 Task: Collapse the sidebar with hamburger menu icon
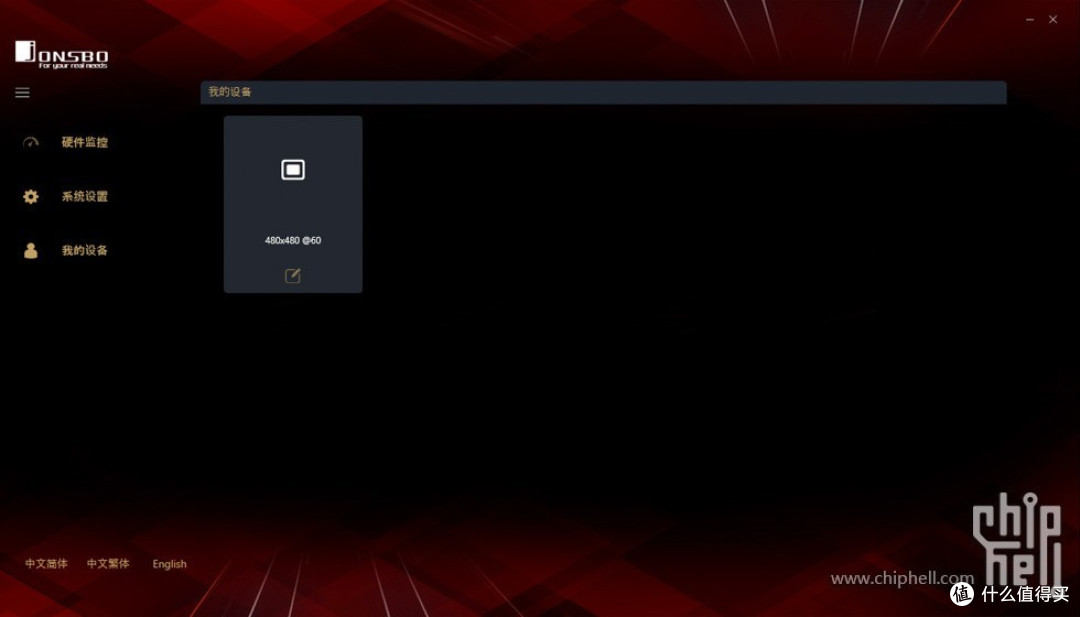point(22,92)
